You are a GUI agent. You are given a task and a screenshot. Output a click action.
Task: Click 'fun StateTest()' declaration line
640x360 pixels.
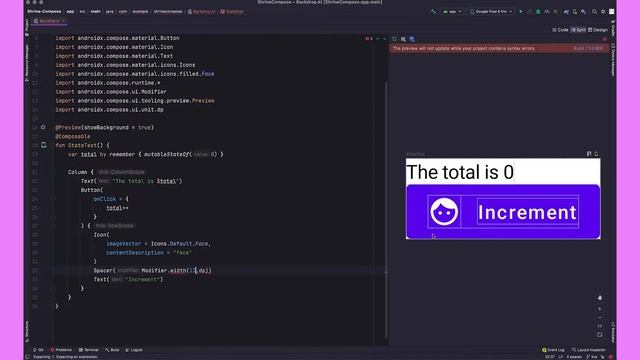pyautogui.click(x=82, y=145)
